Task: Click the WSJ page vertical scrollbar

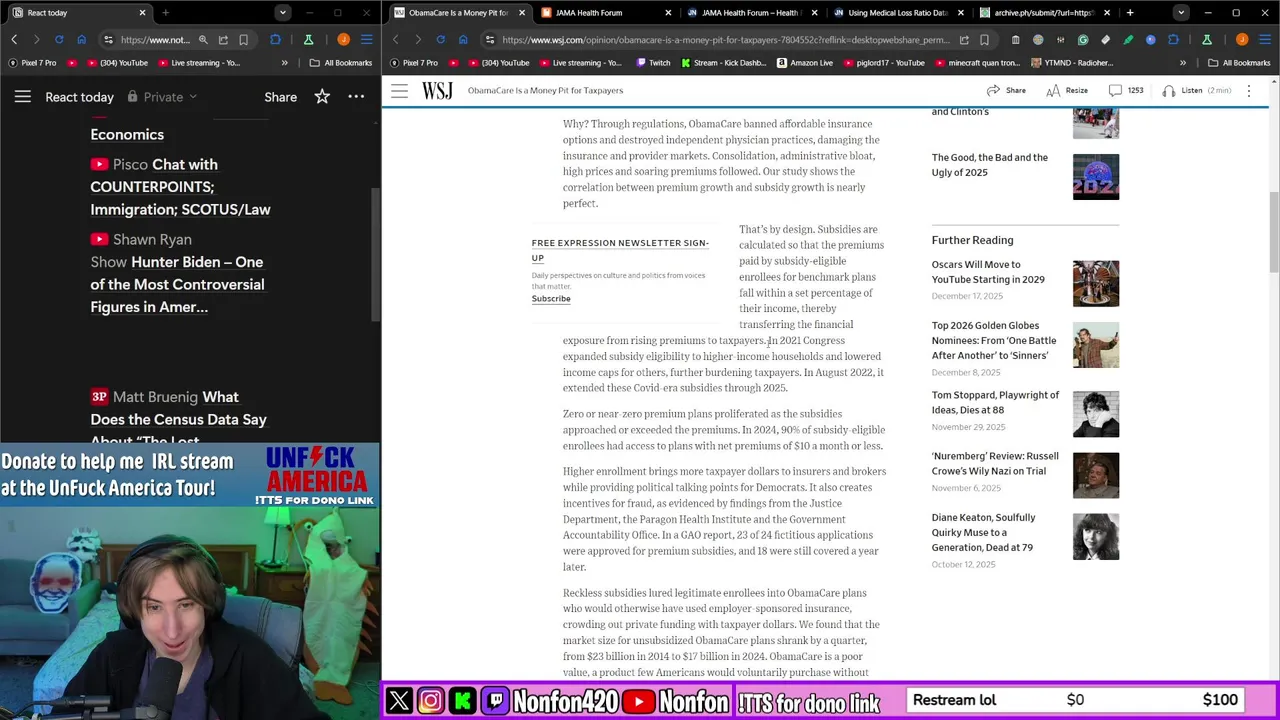Action: click(x=1274, y=232)
